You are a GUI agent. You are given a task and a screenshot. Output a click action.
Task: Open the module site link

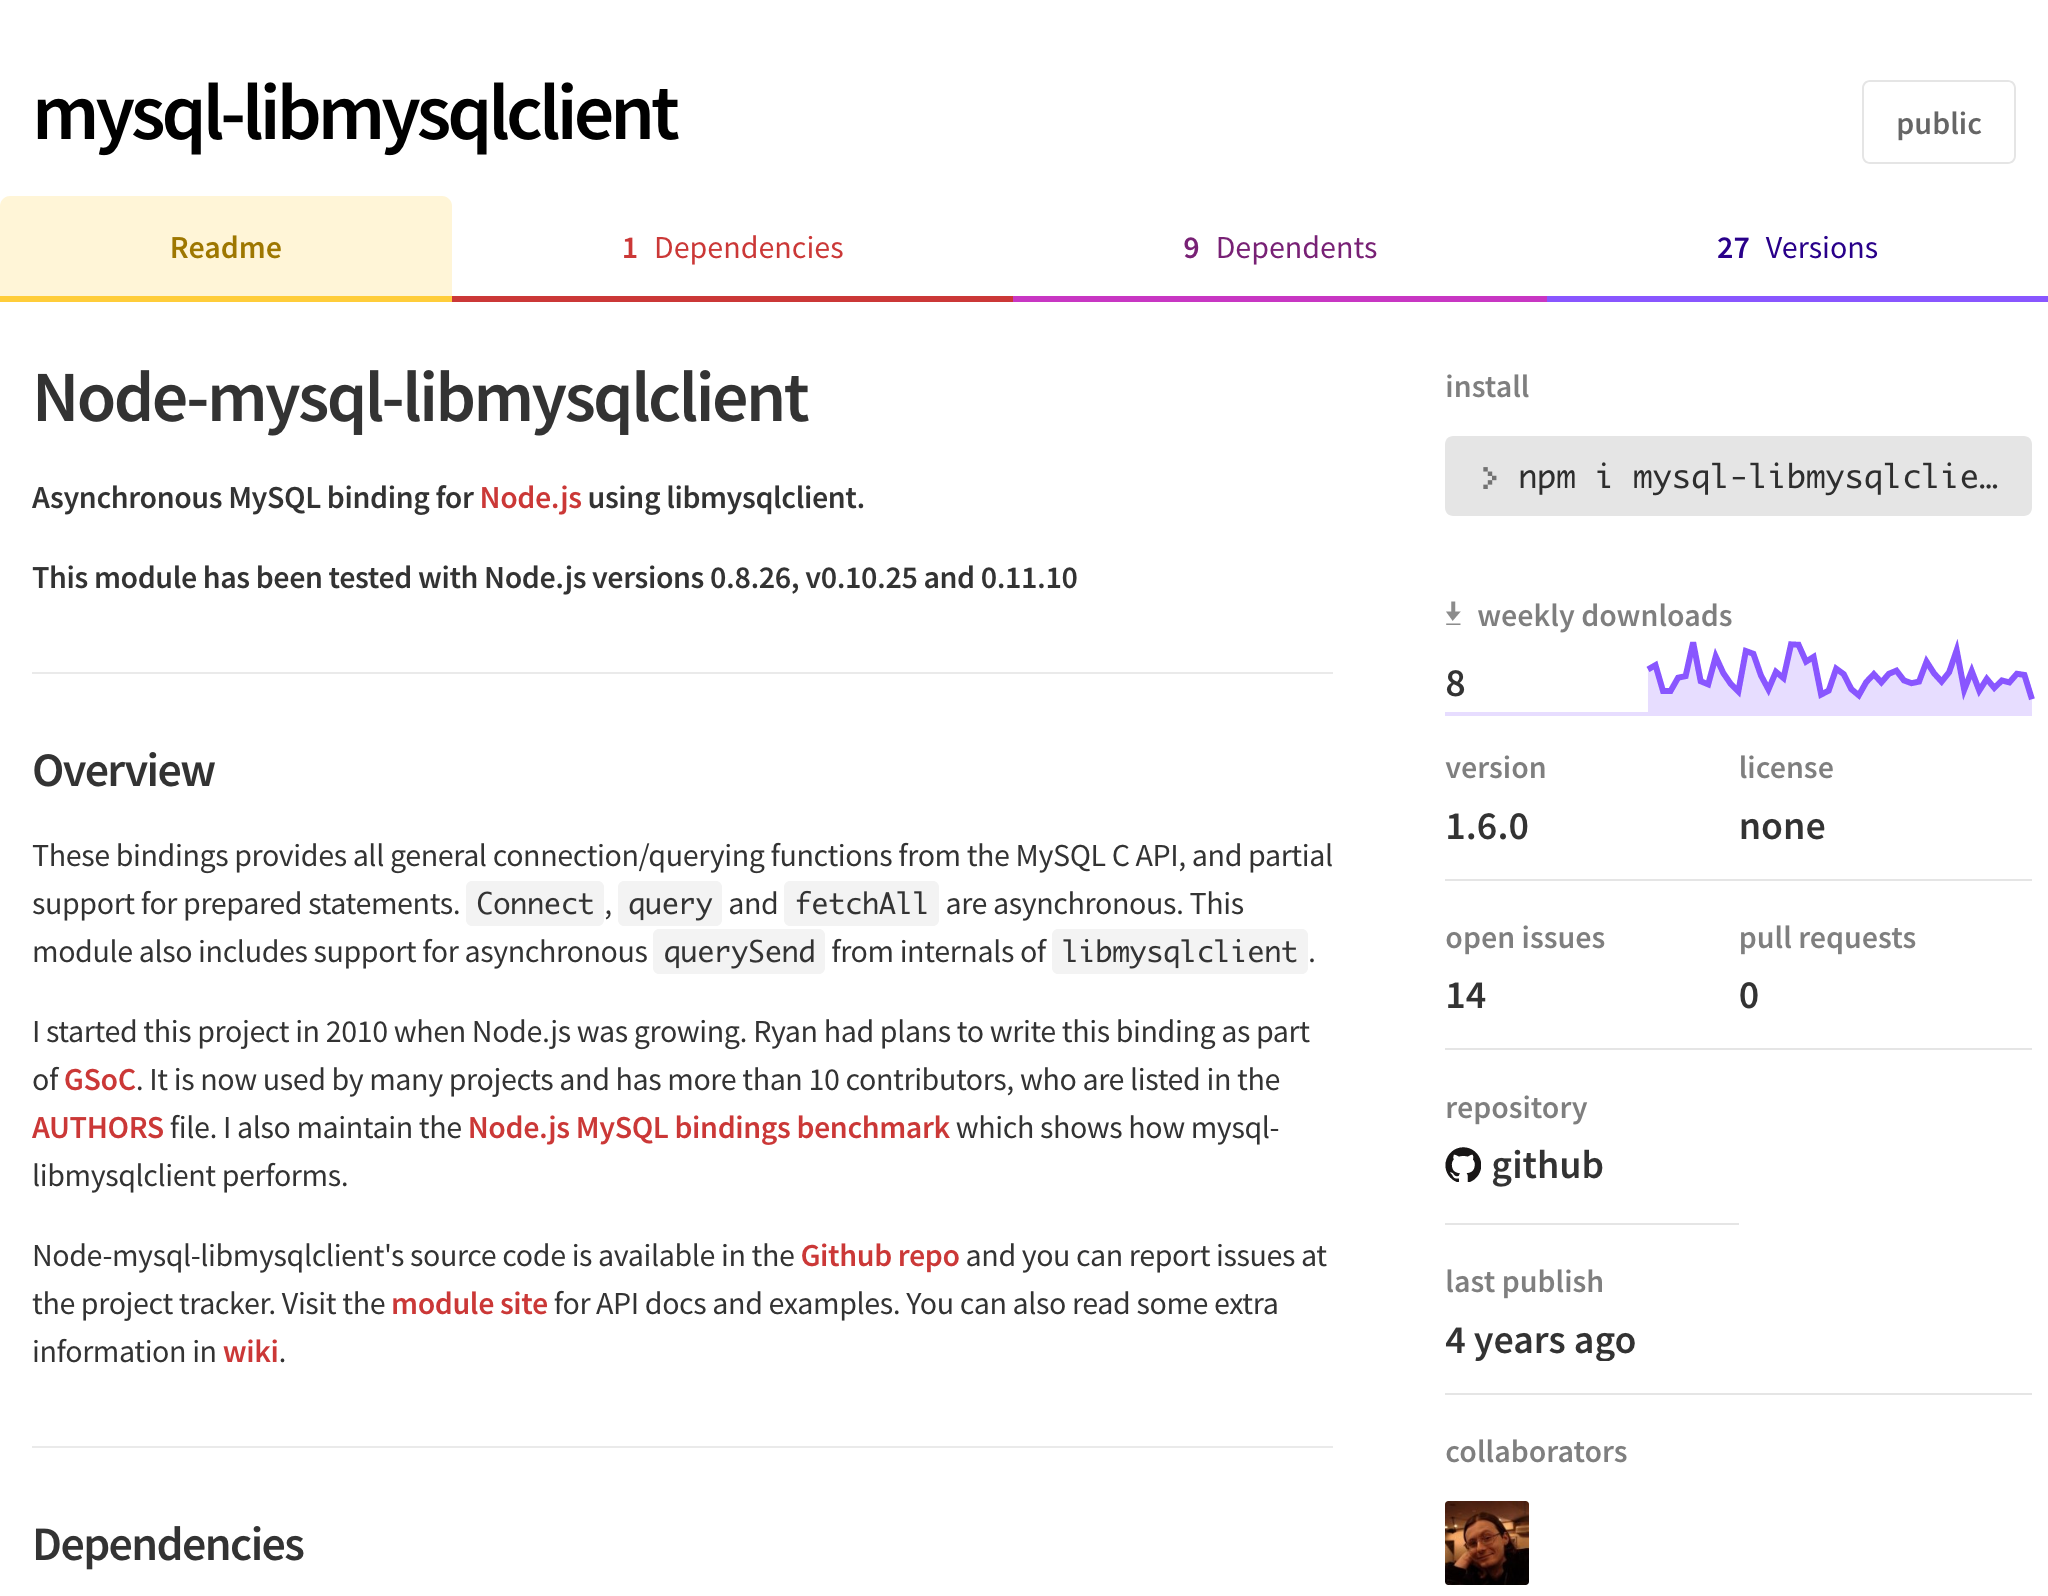[x=469, y=1303]
